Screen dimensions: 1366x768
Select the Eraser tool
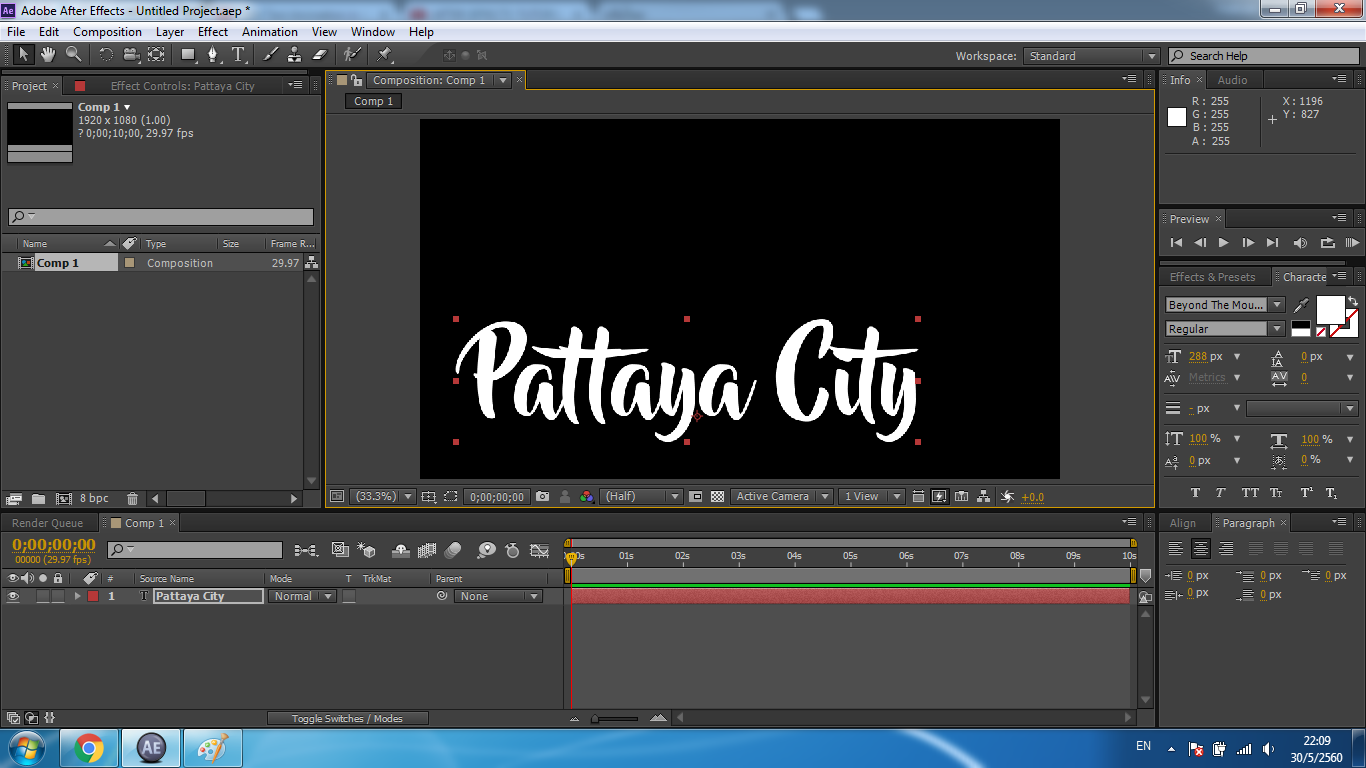coord(320,54)
